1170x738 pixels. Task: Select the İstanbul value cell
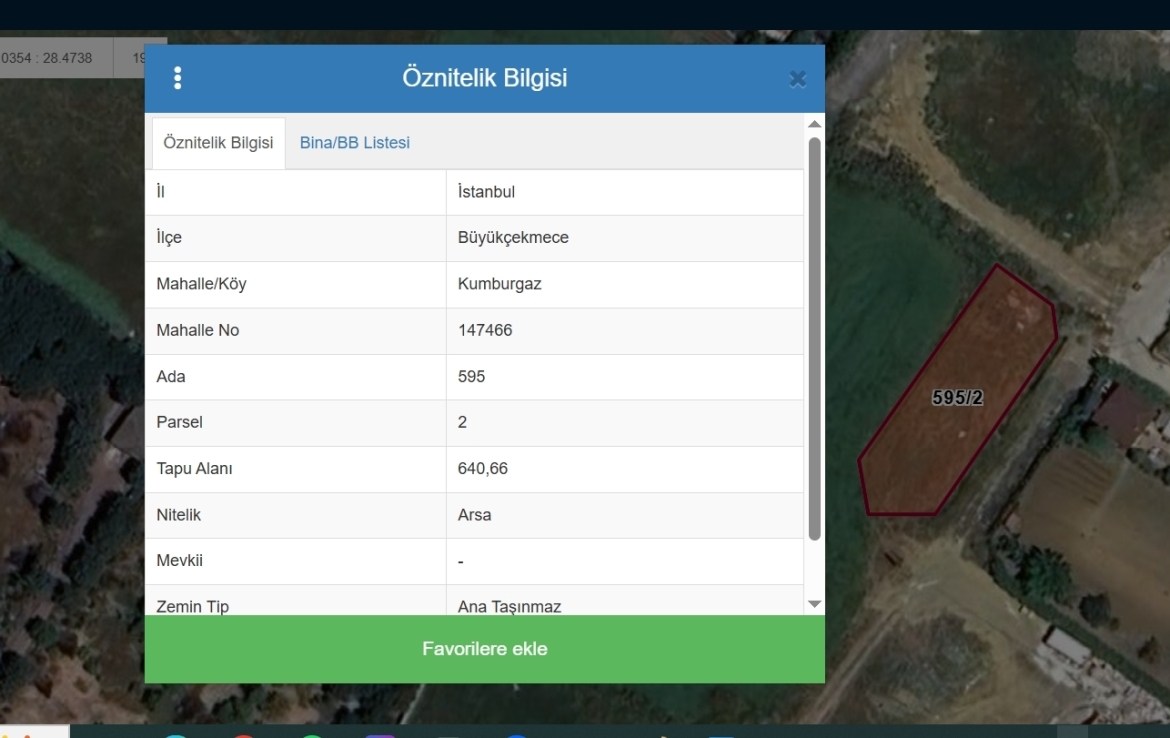pos(486,192)
